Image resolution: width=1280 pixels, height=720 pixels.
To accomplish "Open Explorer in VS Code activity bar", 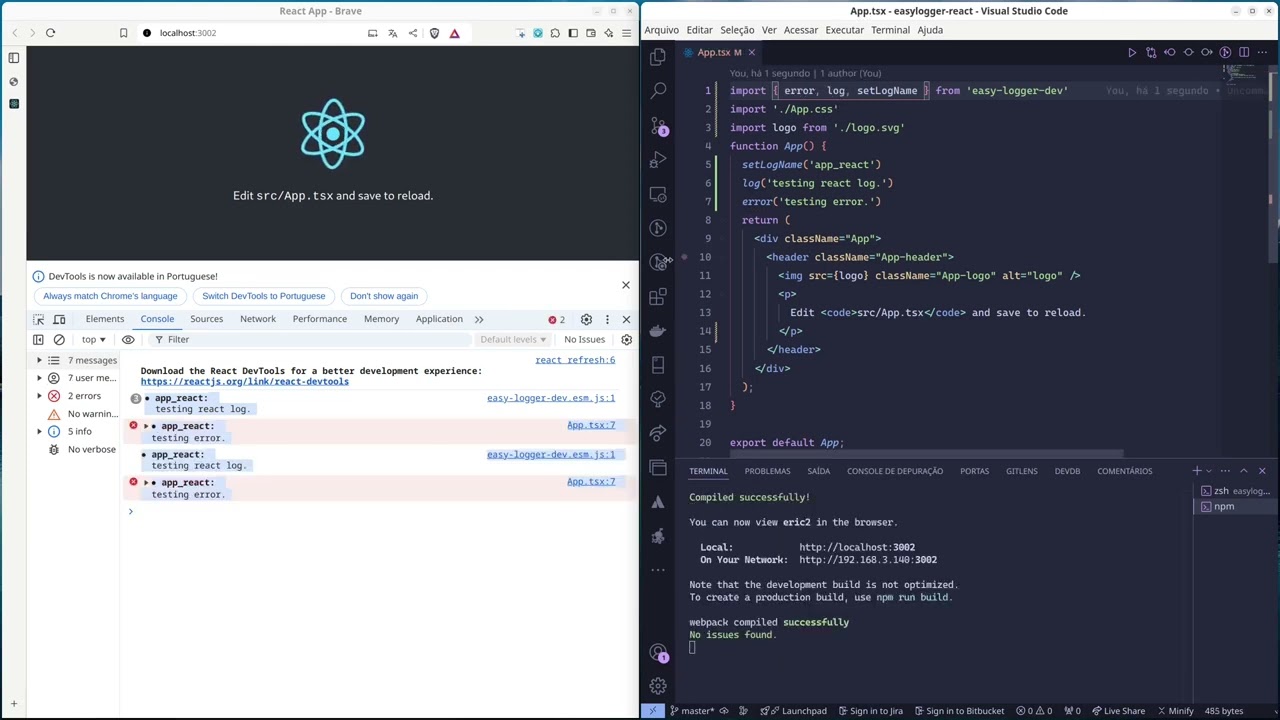I will click(x=658, y=57).
